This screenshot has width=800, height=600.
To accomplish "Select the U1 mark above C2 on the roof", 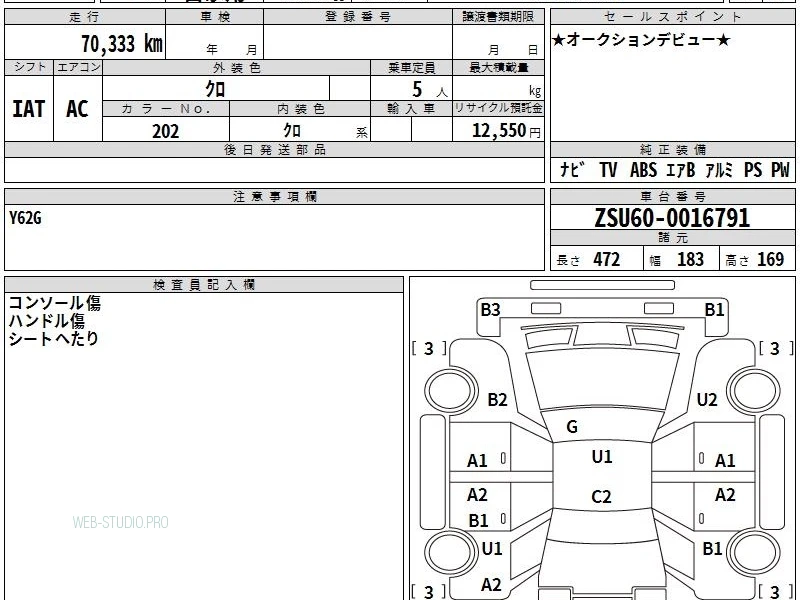I will [602, 456].
